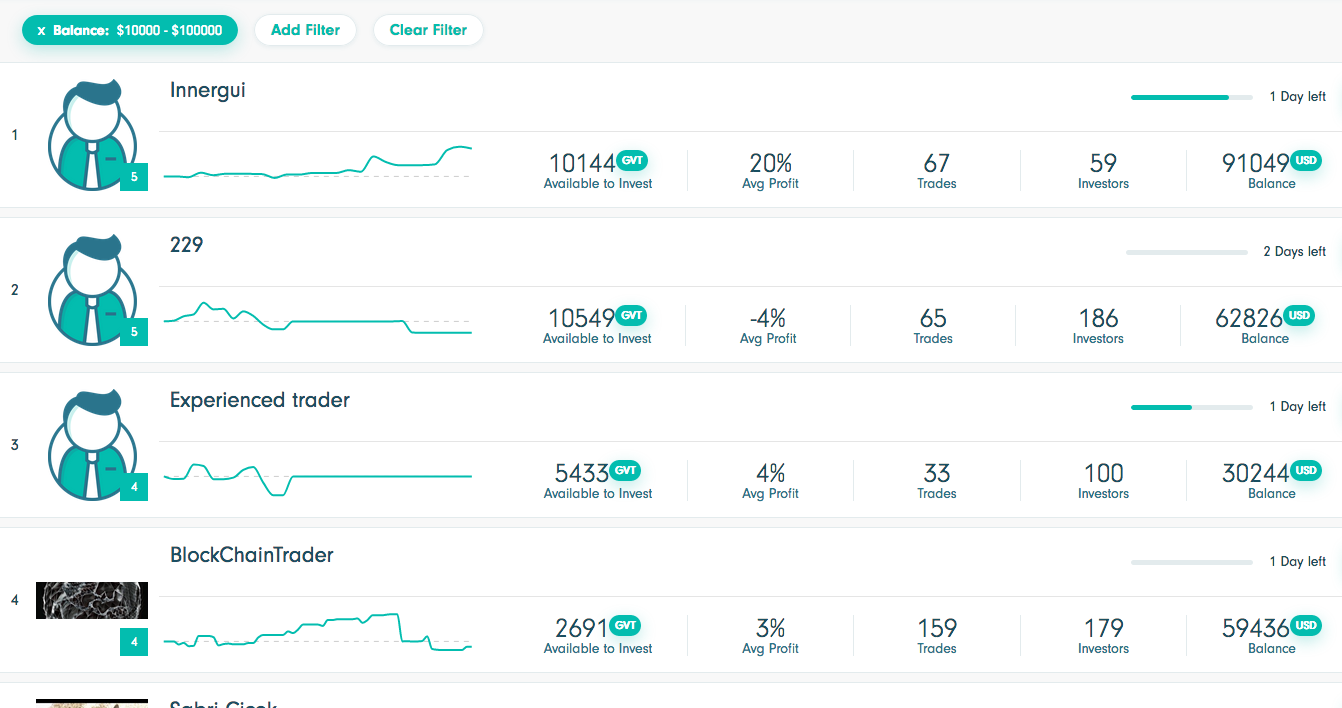Click the 10549 available to invest amount
This screenshot has height=708, width=1342.
582,318
